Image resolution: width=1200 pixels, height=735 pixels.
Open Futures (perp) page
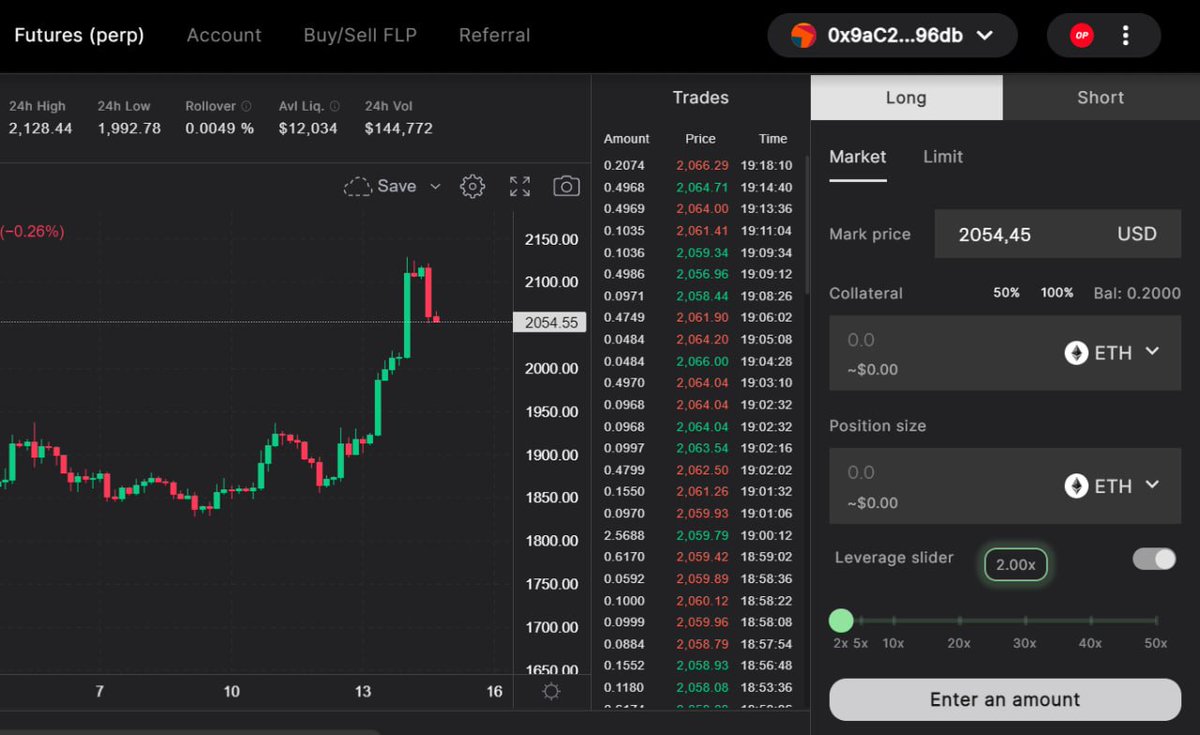pos(79,35)
